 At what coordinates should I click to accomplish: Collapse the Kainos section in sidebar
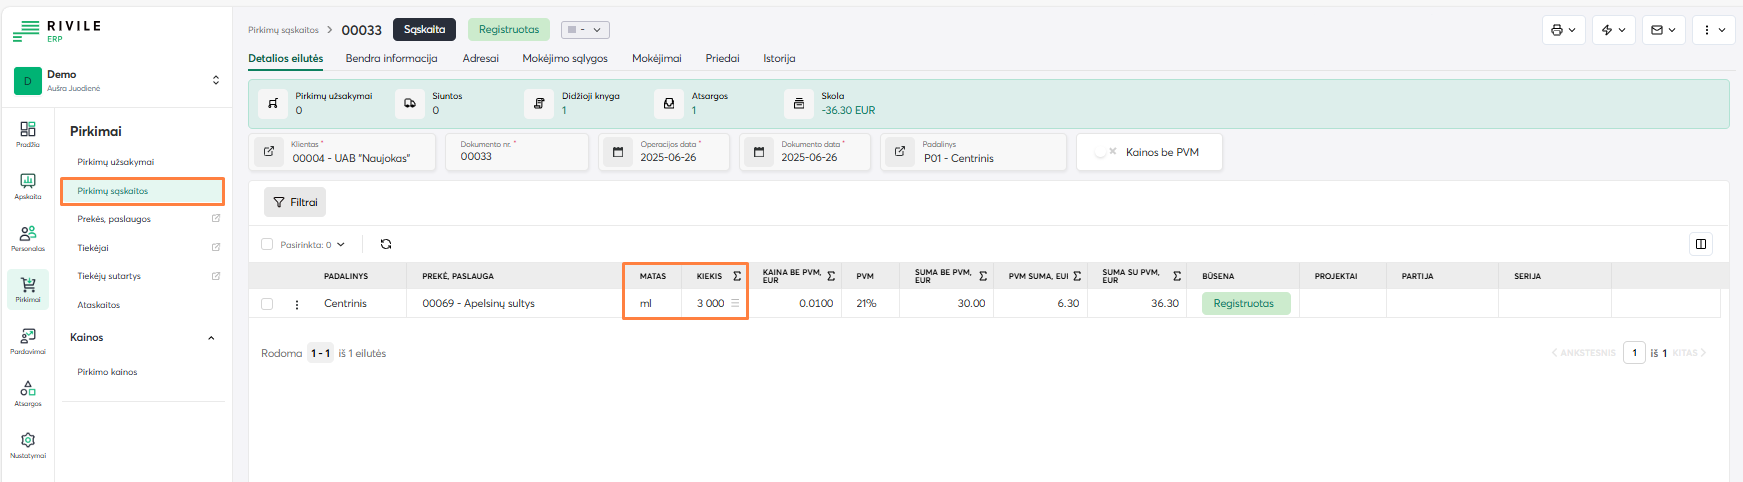pos(211,338)
